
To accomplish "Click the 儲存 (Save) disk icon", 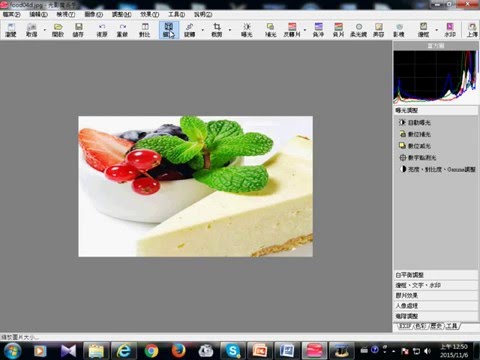I will point(78,30).
